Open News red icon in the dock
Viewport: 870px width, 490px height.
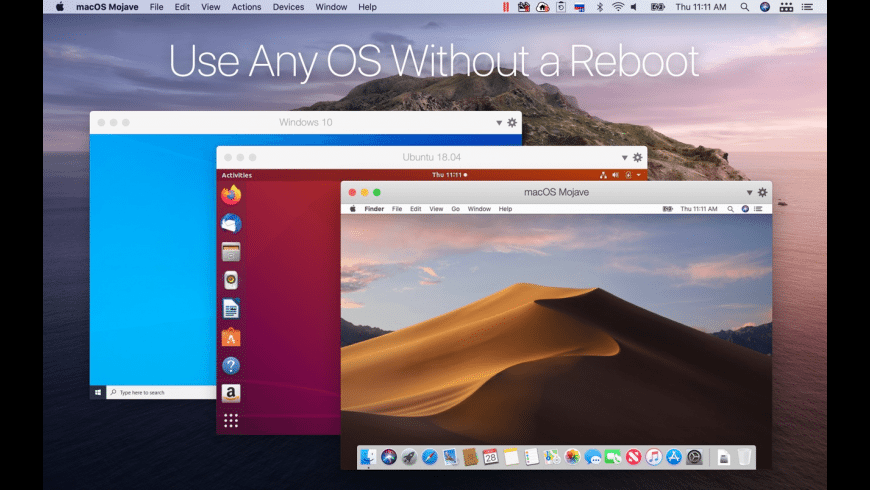pos(633,457)
